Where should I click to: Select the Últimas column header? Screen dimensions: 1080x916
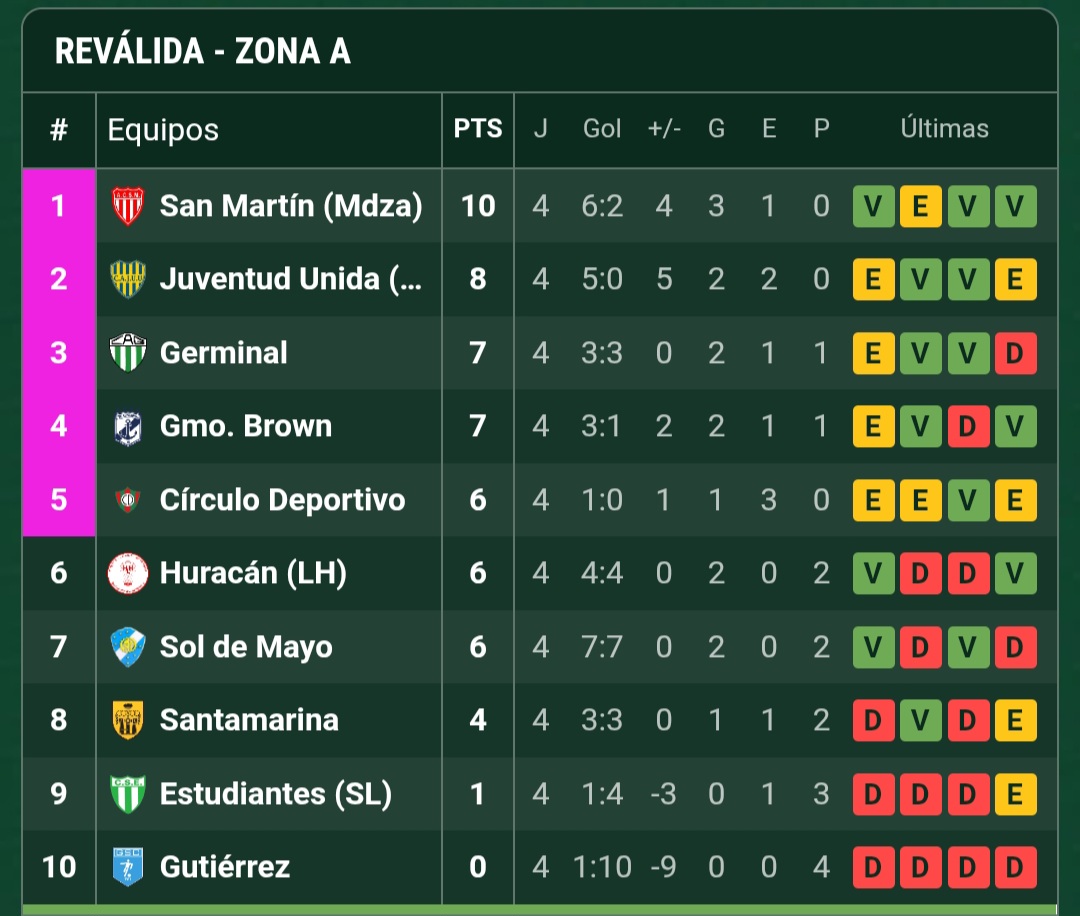944,129
